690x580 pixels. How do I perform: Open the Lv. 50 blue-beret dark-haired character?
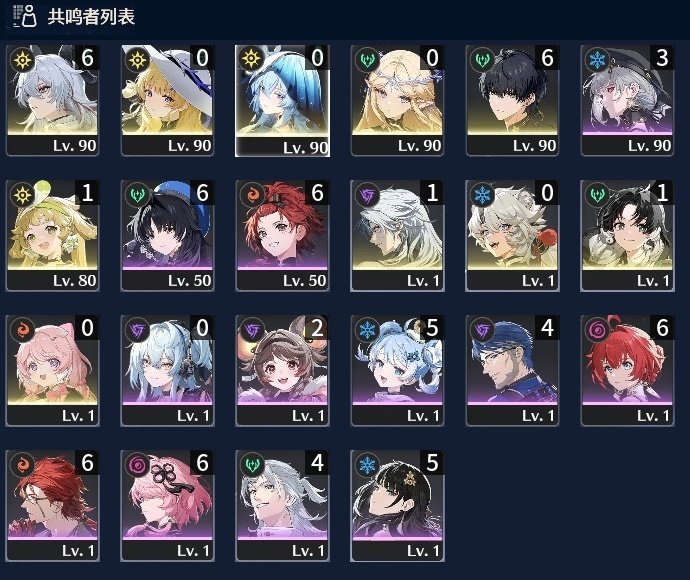pos(167,235)
